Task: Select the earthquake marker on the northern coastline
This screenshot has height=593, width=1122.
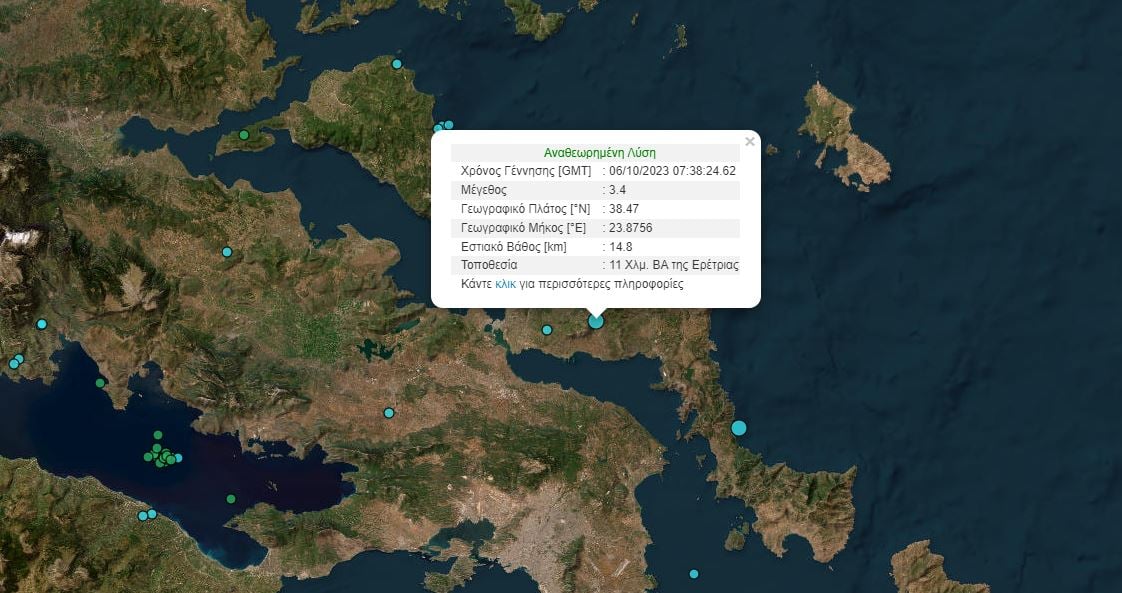Action: pos(397,62)
